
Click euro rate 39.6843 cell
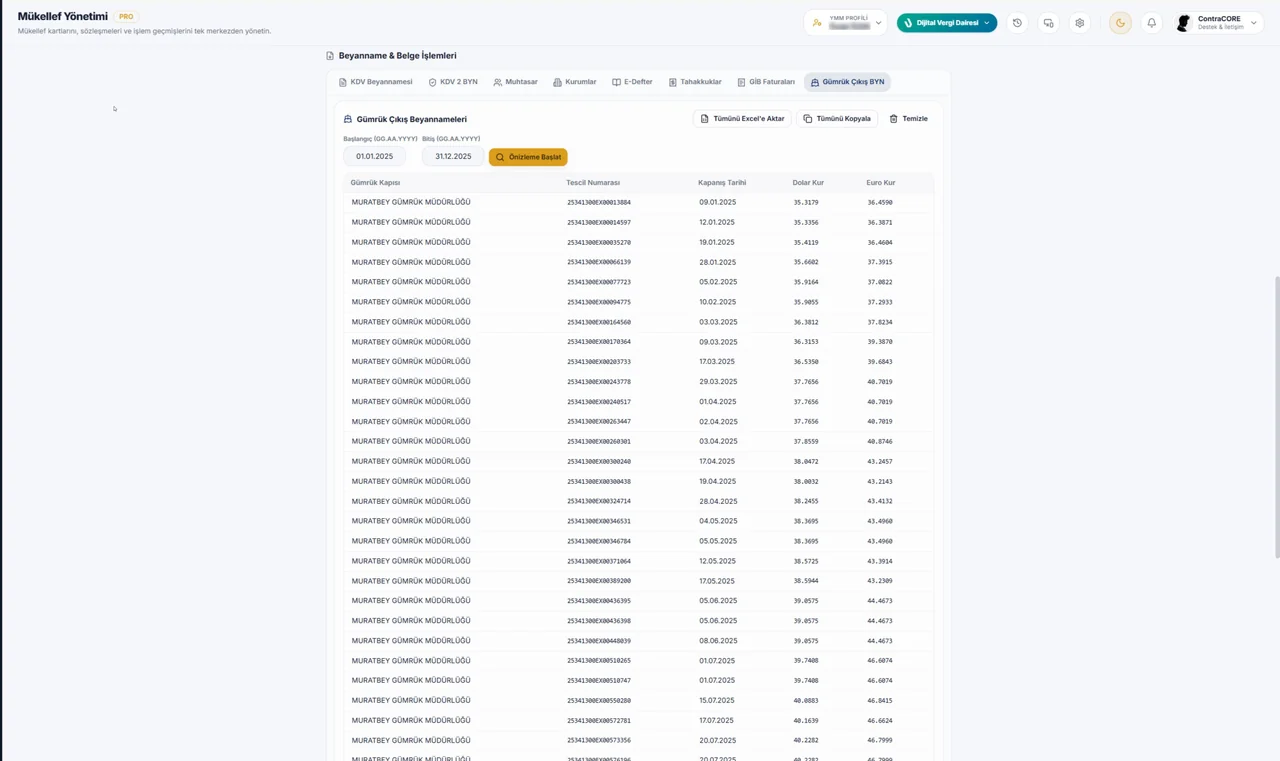[880, 362]
